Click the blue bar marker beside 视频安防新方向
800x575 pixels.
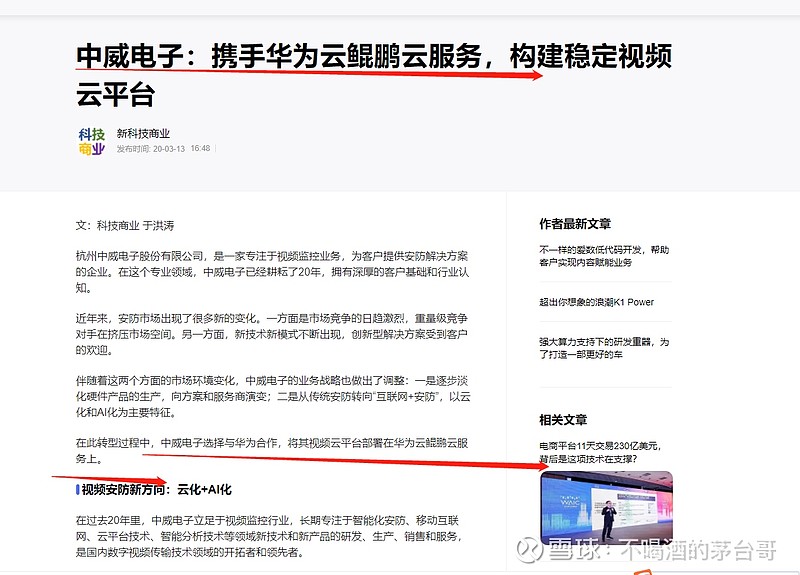pyautogui.click(x=78, y=490)
